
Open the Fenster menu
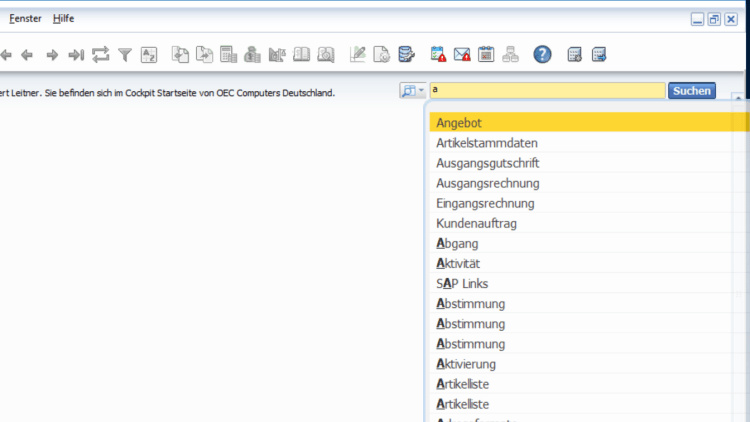pyautogui.click(x=27, y=19)
